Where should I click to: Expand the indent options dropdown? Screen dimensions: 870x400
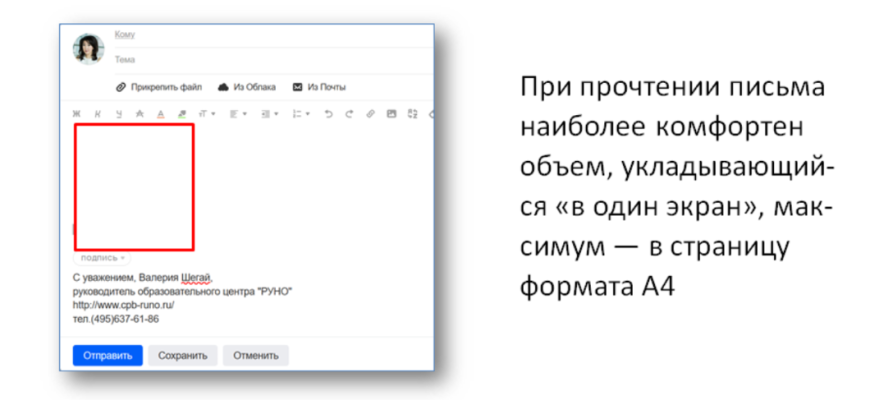(x=268, y=114)
